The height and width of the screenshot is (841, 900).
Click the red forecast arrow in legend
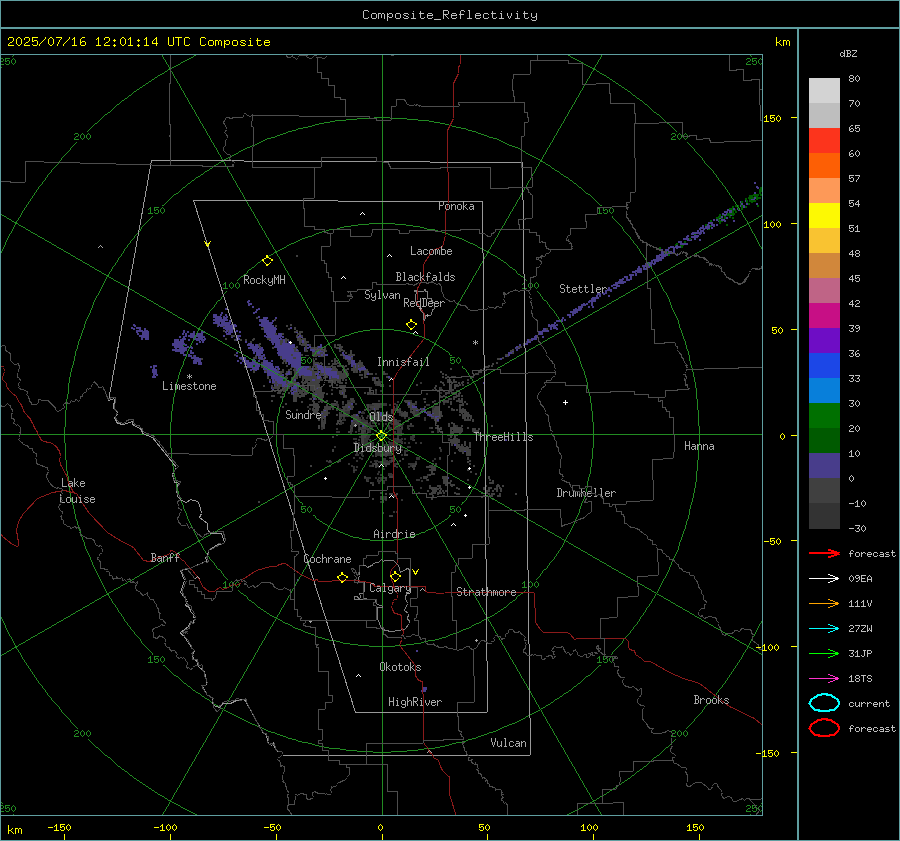pyautogui.click(x=824, y=553)
